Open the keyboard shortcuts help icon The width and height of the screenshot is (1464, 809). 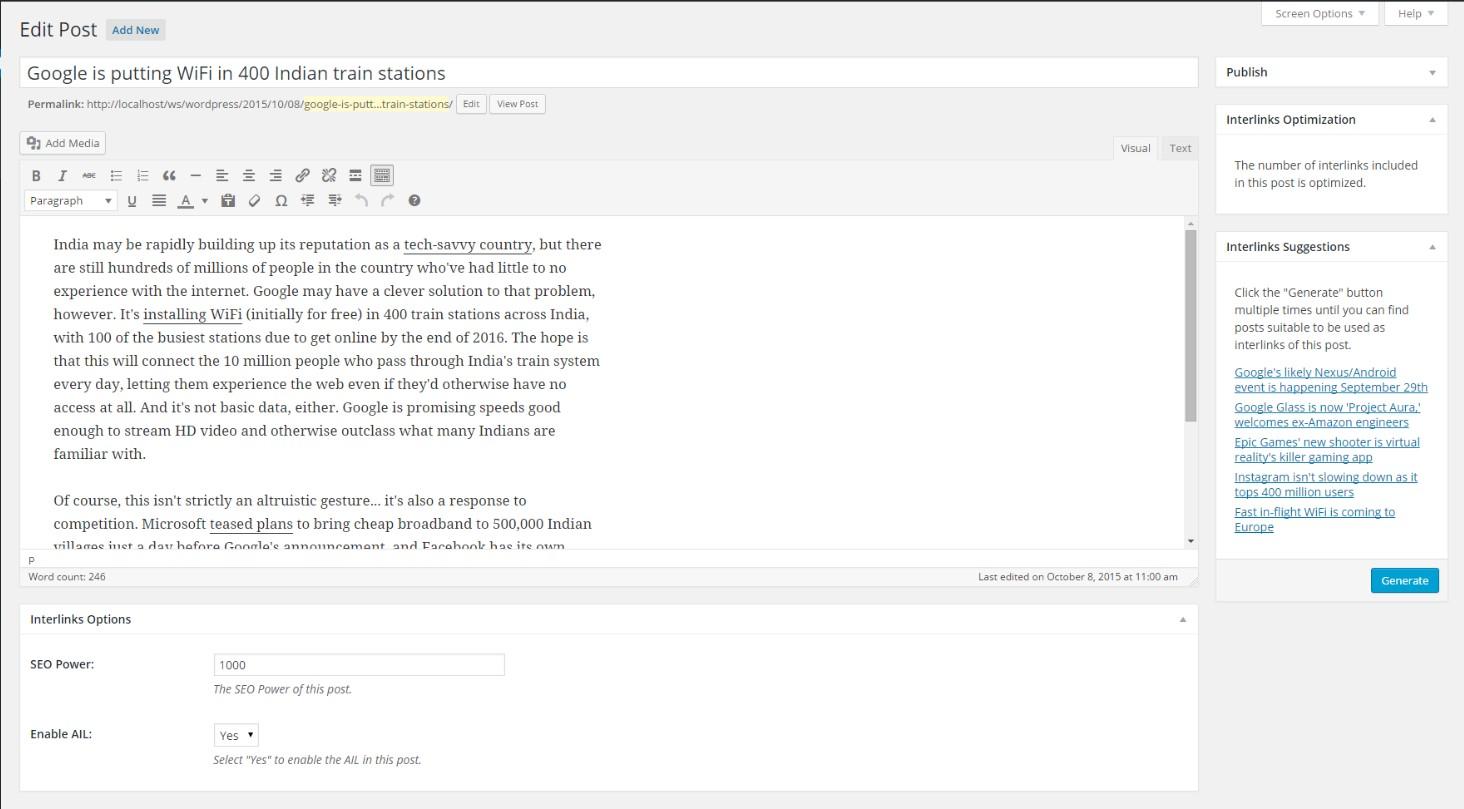click(x=414, y=201)
